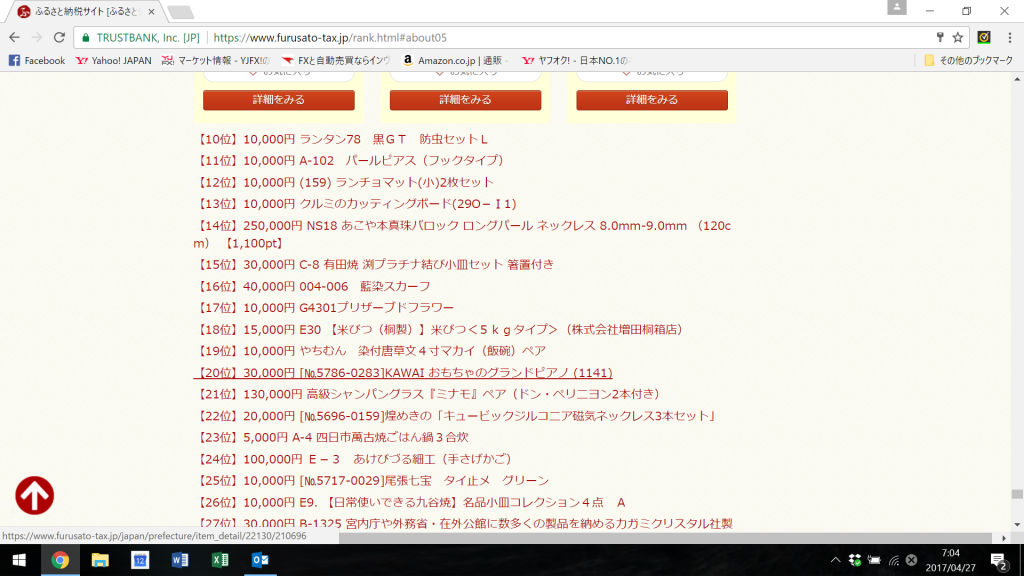1024x576 pixels.
Task: Click the red scroll-to-top arrow icon
Action: [35, 495]
